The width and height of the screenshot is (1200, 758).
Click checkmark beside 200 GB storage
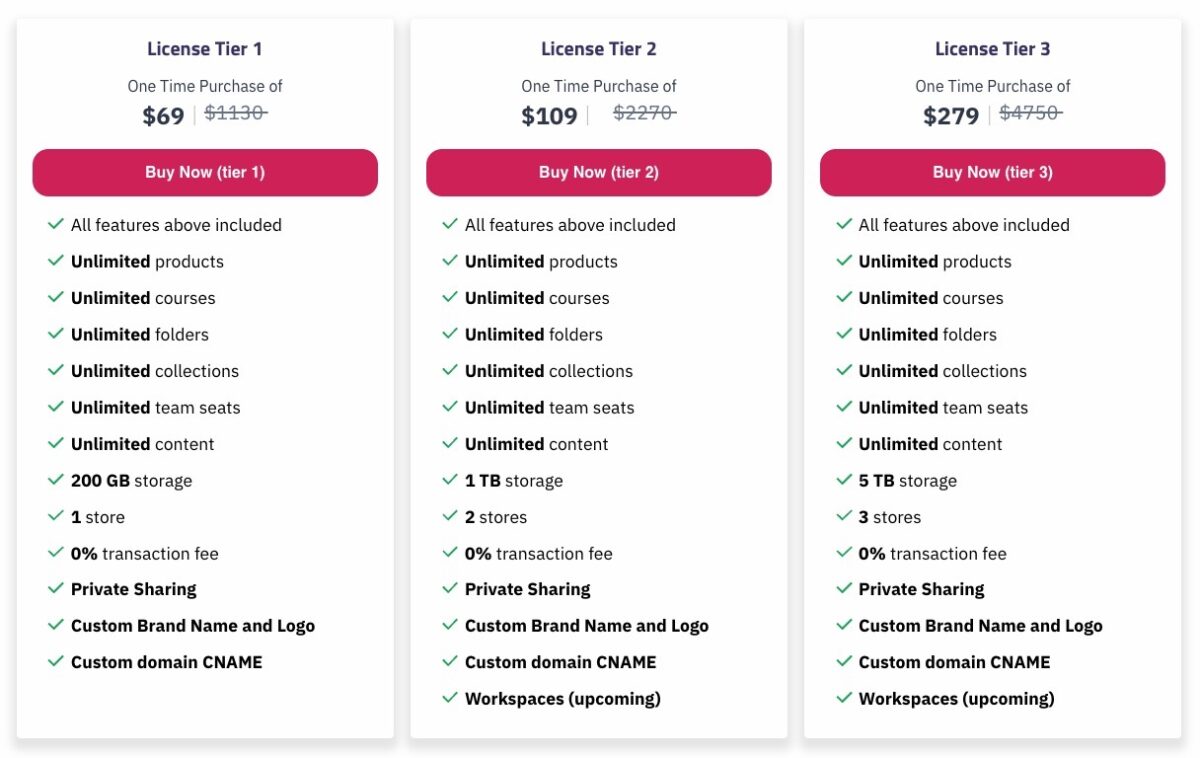[56, 480]
